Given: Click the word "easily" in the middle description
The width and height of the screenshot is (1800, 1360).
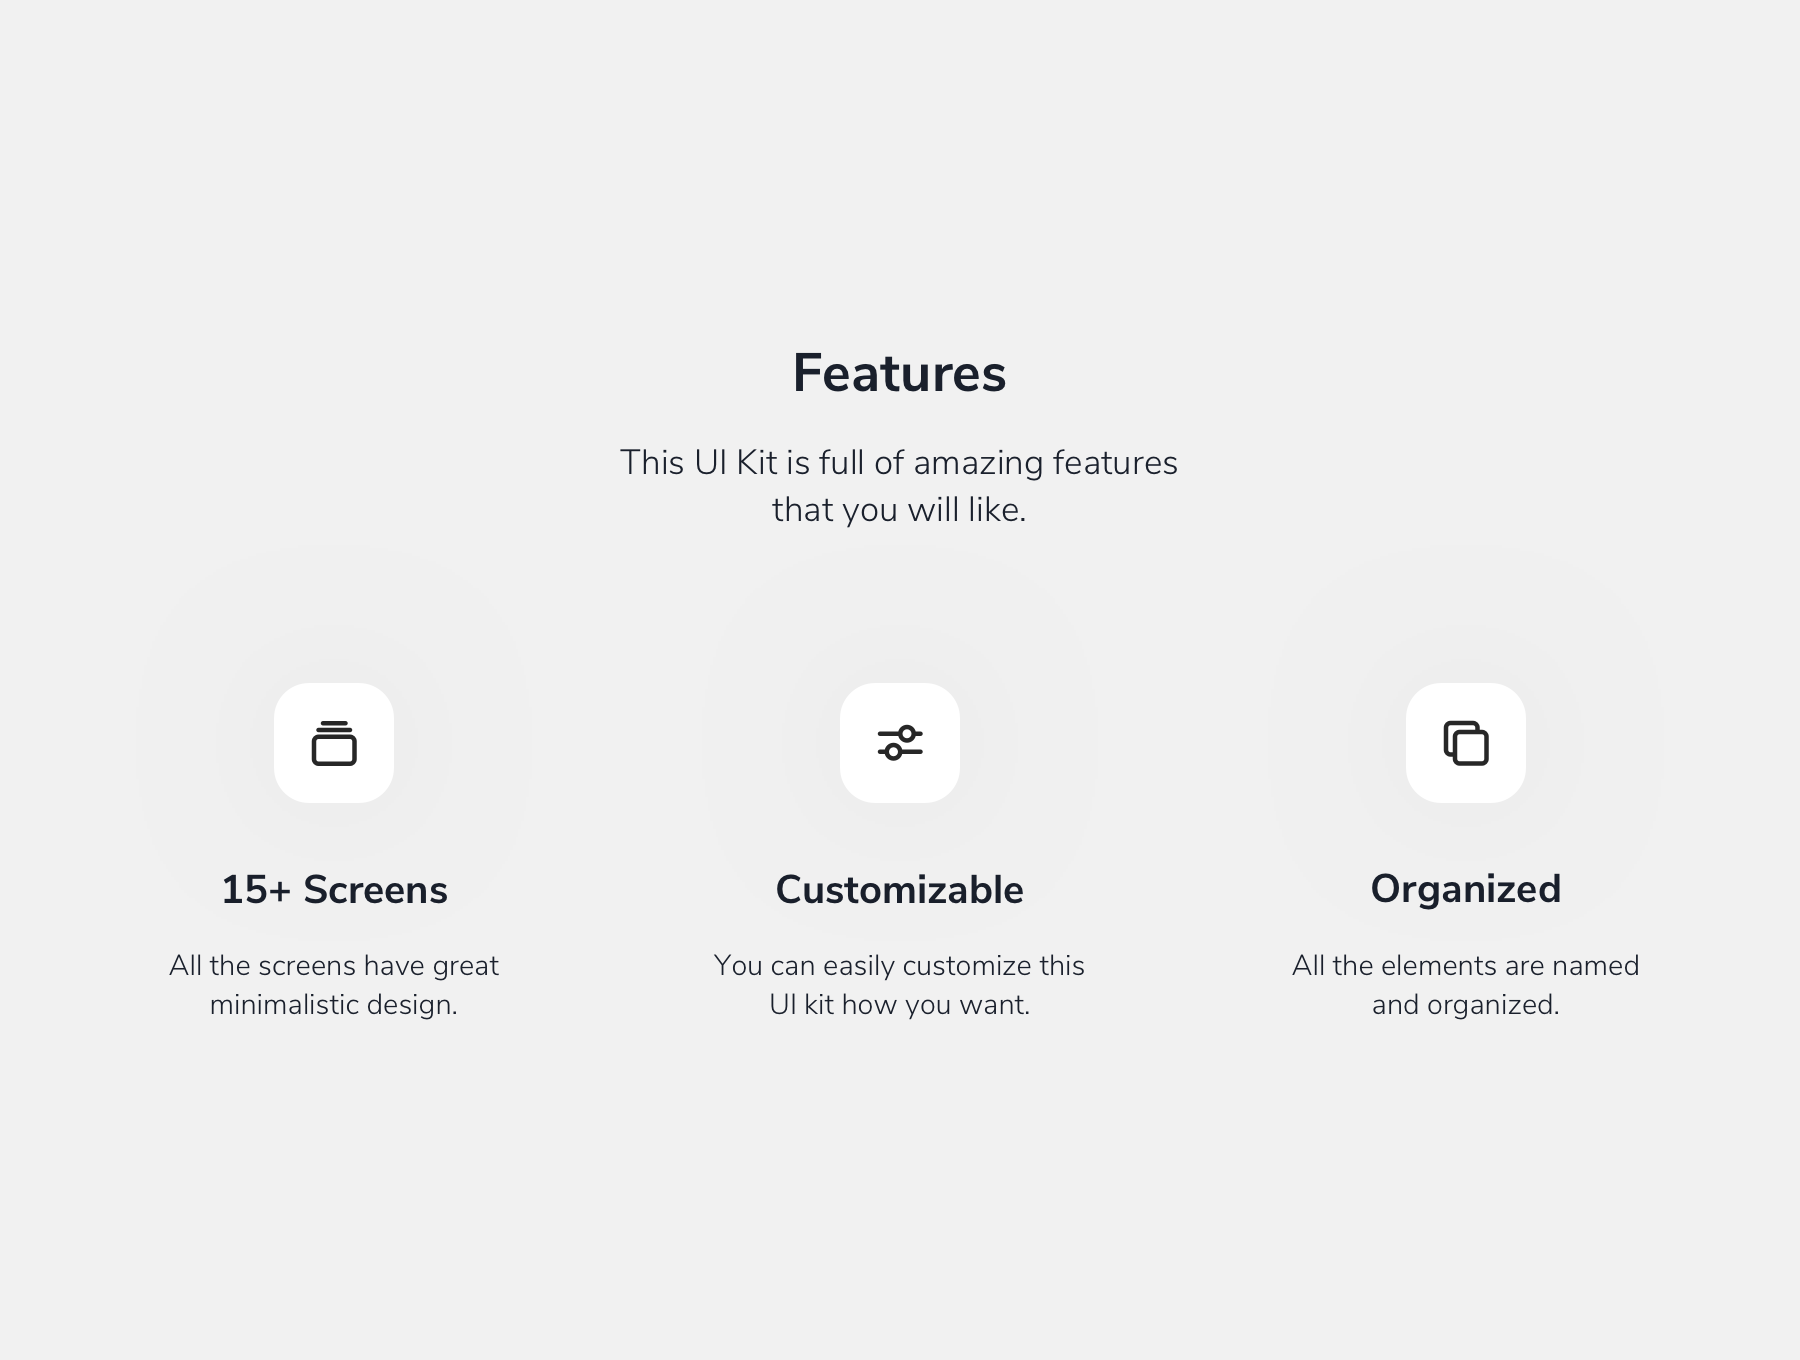Looking at the screenshot, I should click(x=859, y=966).
